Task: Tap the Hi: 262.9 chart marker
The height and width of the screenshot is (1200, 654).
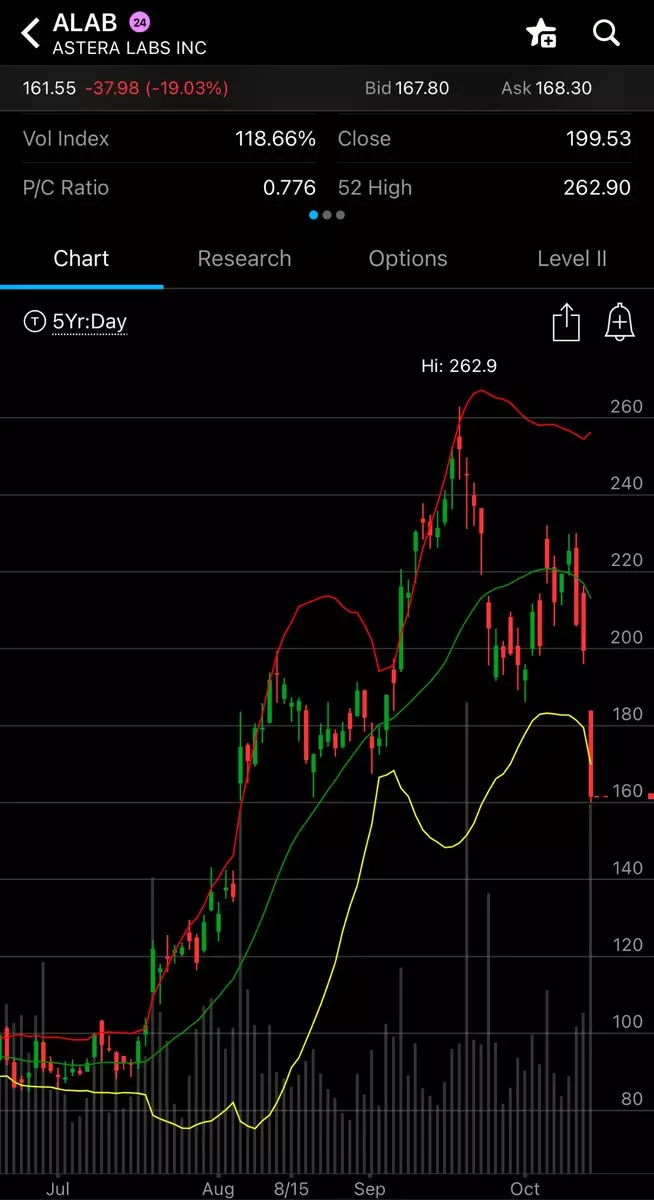Action: coord(459,366)
